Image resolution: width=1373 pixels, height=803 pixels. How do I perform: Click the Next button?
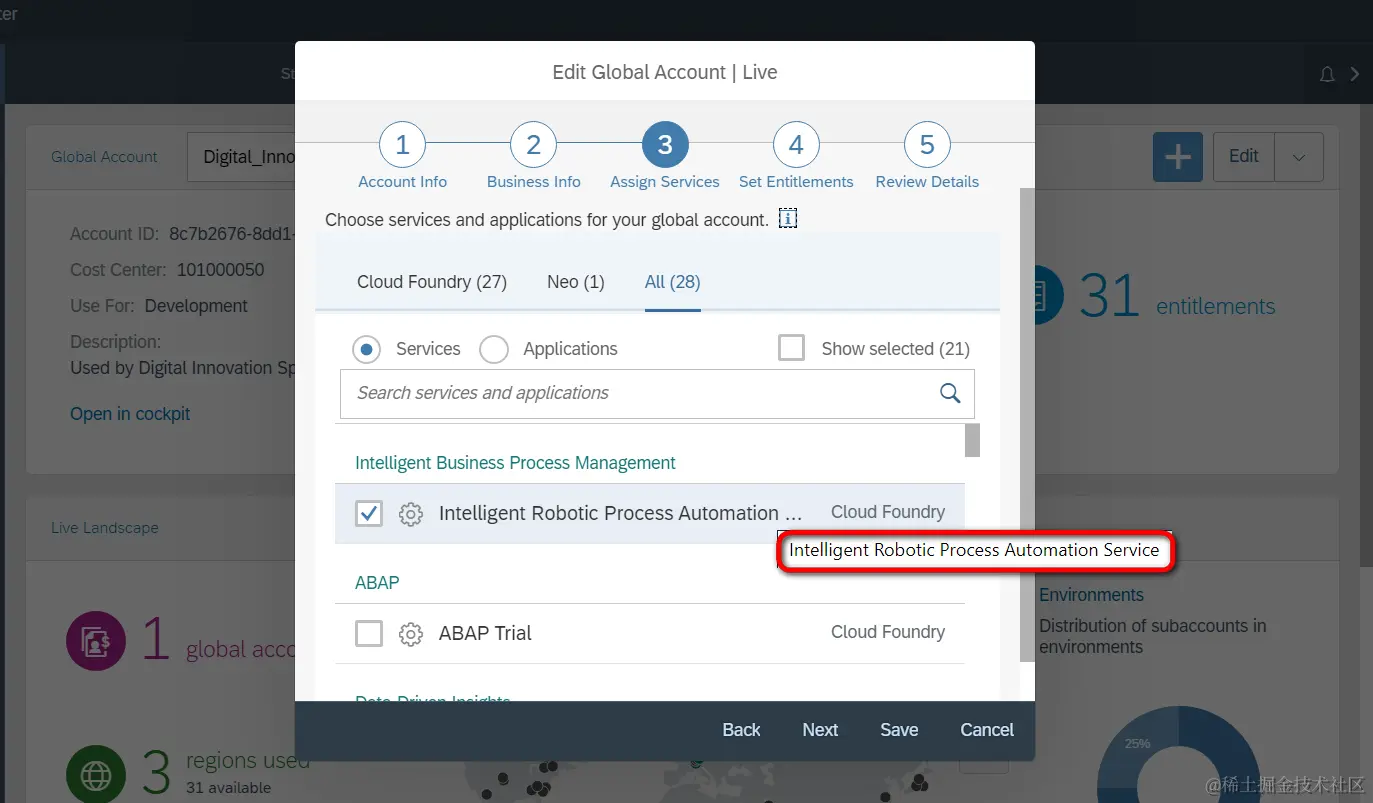[820, 730]
